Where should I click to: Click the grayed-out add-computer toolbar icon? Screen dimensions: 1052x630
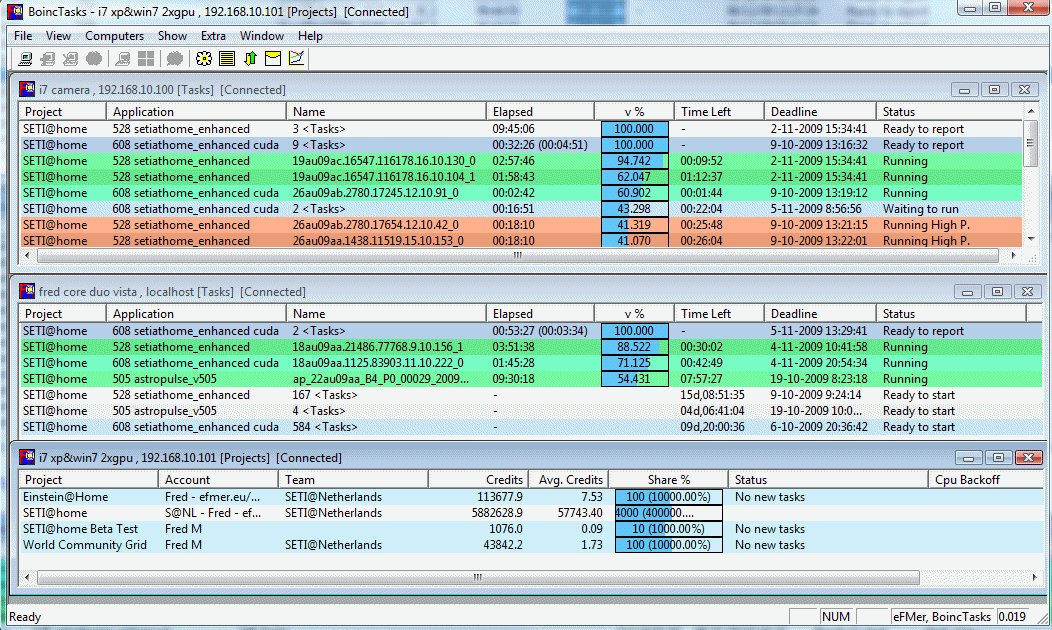pyautogui.click(x=48, y=59)
